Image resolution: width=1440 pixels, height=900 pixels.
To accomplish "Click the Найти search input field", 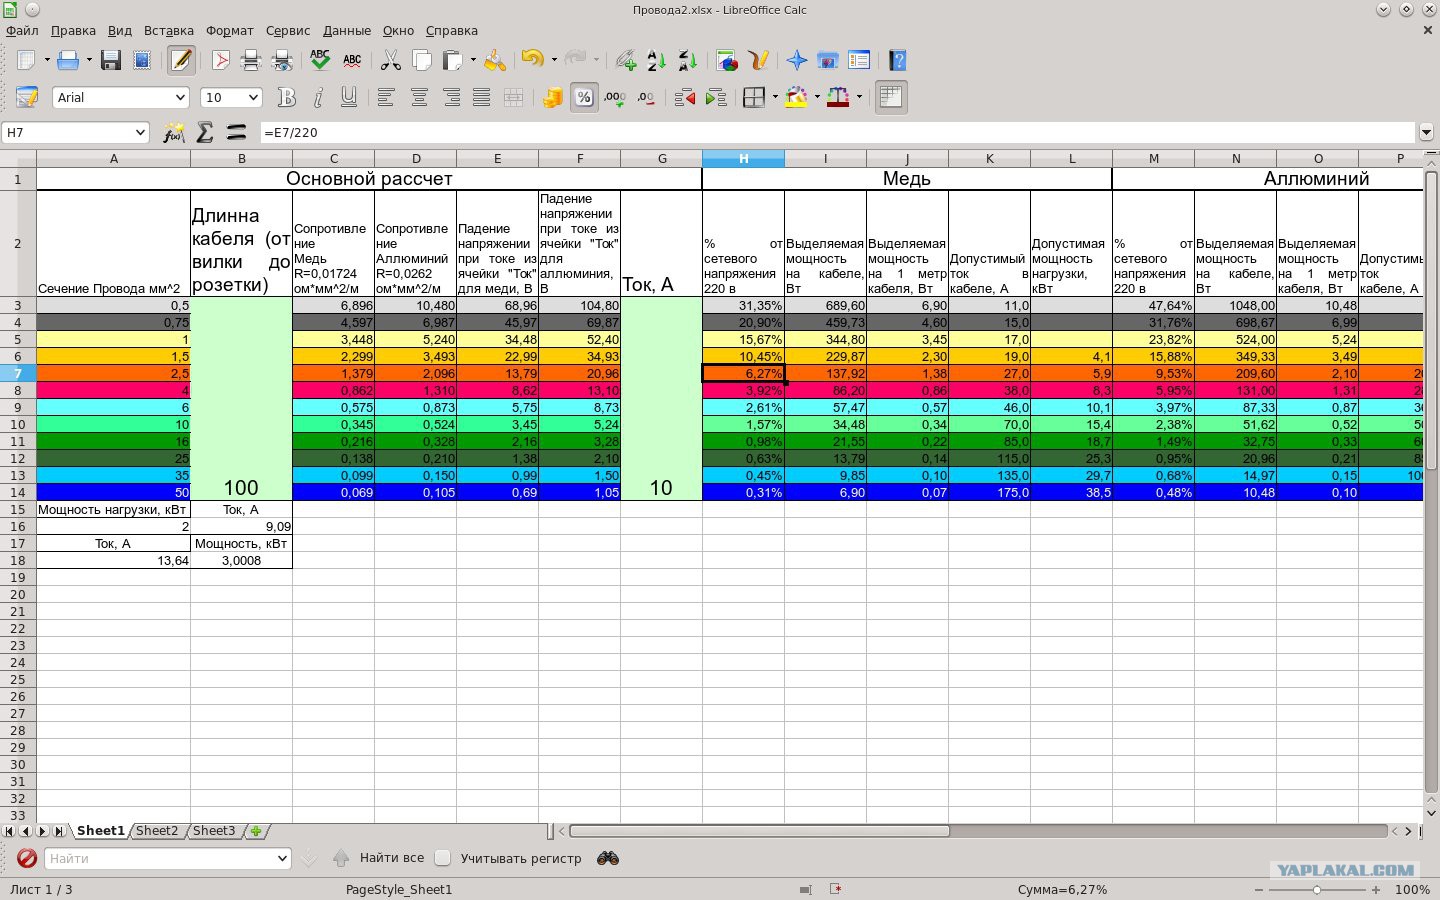I will click(158, 858).
